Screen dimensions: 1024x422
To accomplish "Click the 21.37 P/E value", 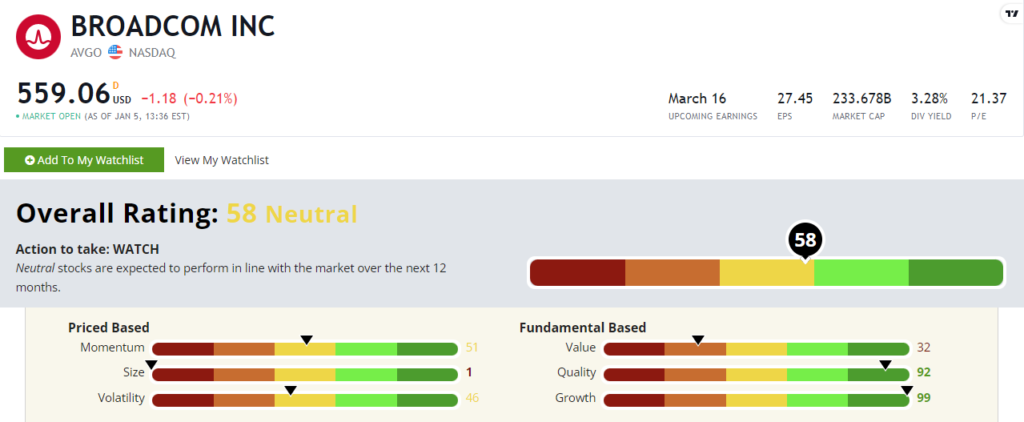I will (x=989, y=99).
